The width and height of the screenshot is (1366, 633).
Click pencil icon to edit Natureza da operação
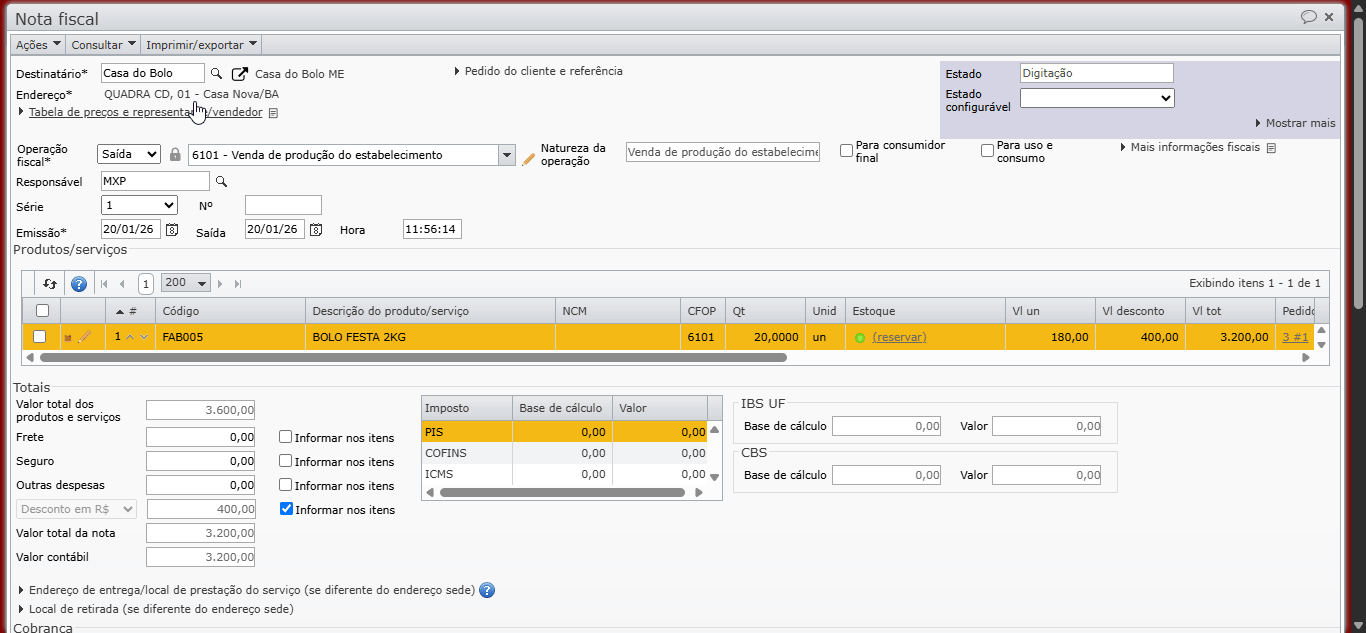(529, 158)
